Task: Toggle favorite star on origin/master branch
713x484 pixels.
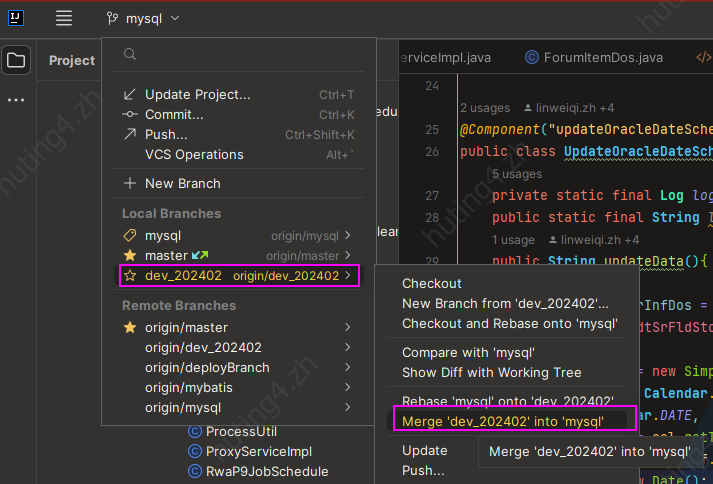Action: click(x=129, y=327)
